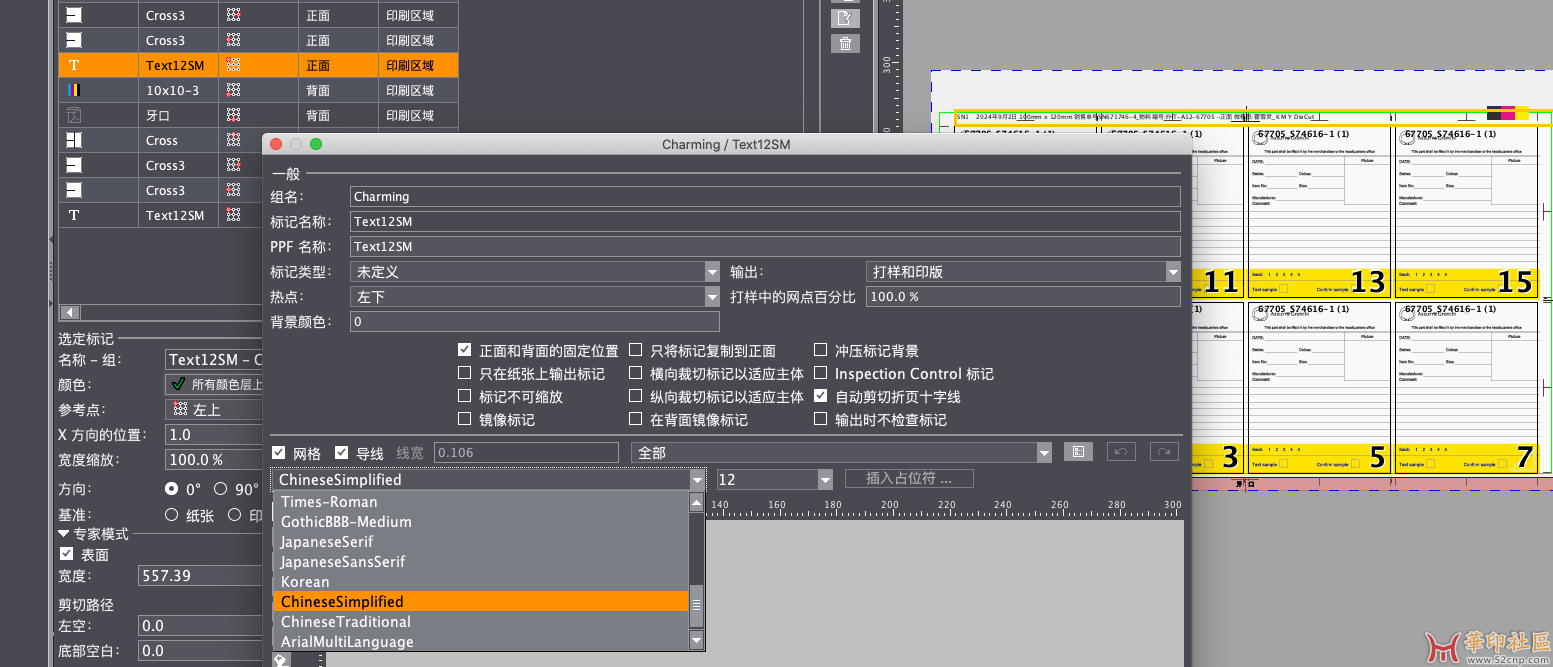The image size is (1553, 667).
Task: Choose GothicBBB-Medium from the font list
Action: [481, 522]
